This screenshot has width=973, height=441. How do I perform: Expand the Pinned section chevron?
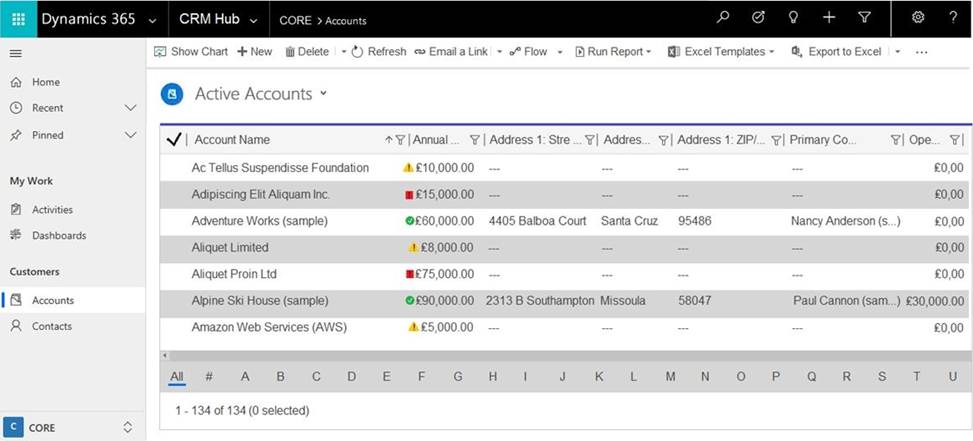[x=130, y=135]
